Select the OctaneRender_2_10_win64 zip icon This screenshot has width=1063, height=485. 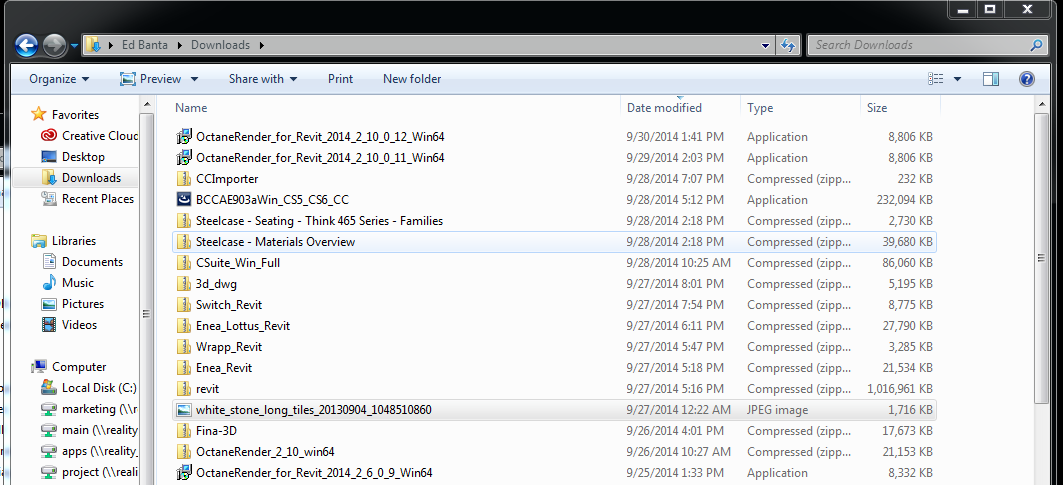(x=184, y=452)
